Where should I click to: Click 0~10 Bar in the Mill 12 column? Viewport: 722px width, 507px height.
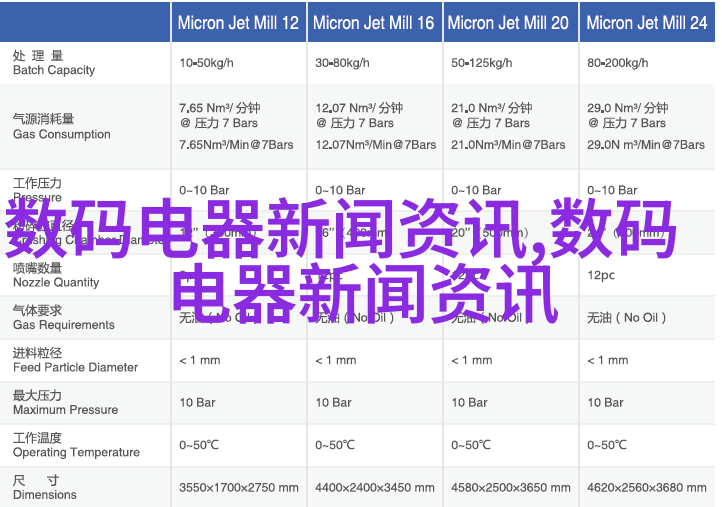point(204,190)
